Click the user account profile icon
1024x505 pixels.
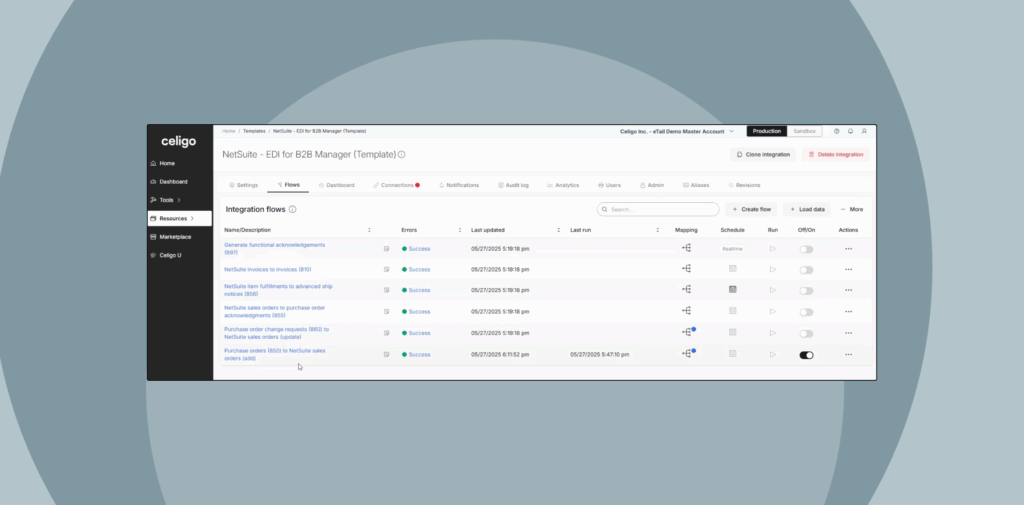click(x=864, y=131)
